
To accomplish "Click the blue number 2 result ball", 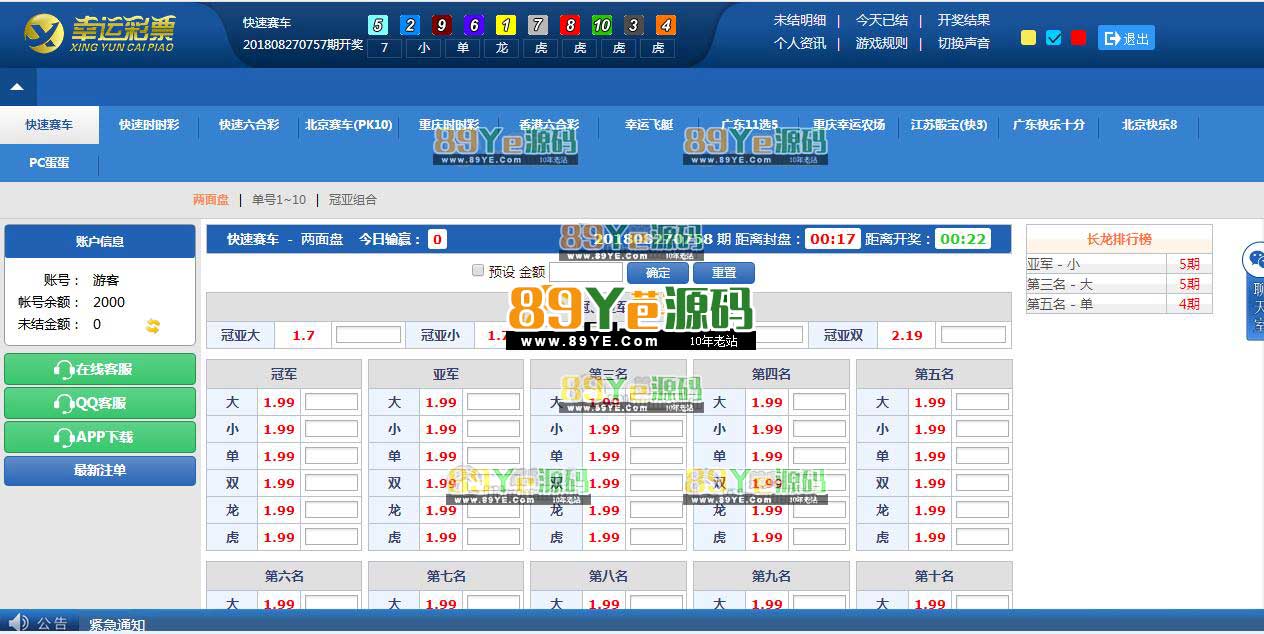I will click(410, 26).
